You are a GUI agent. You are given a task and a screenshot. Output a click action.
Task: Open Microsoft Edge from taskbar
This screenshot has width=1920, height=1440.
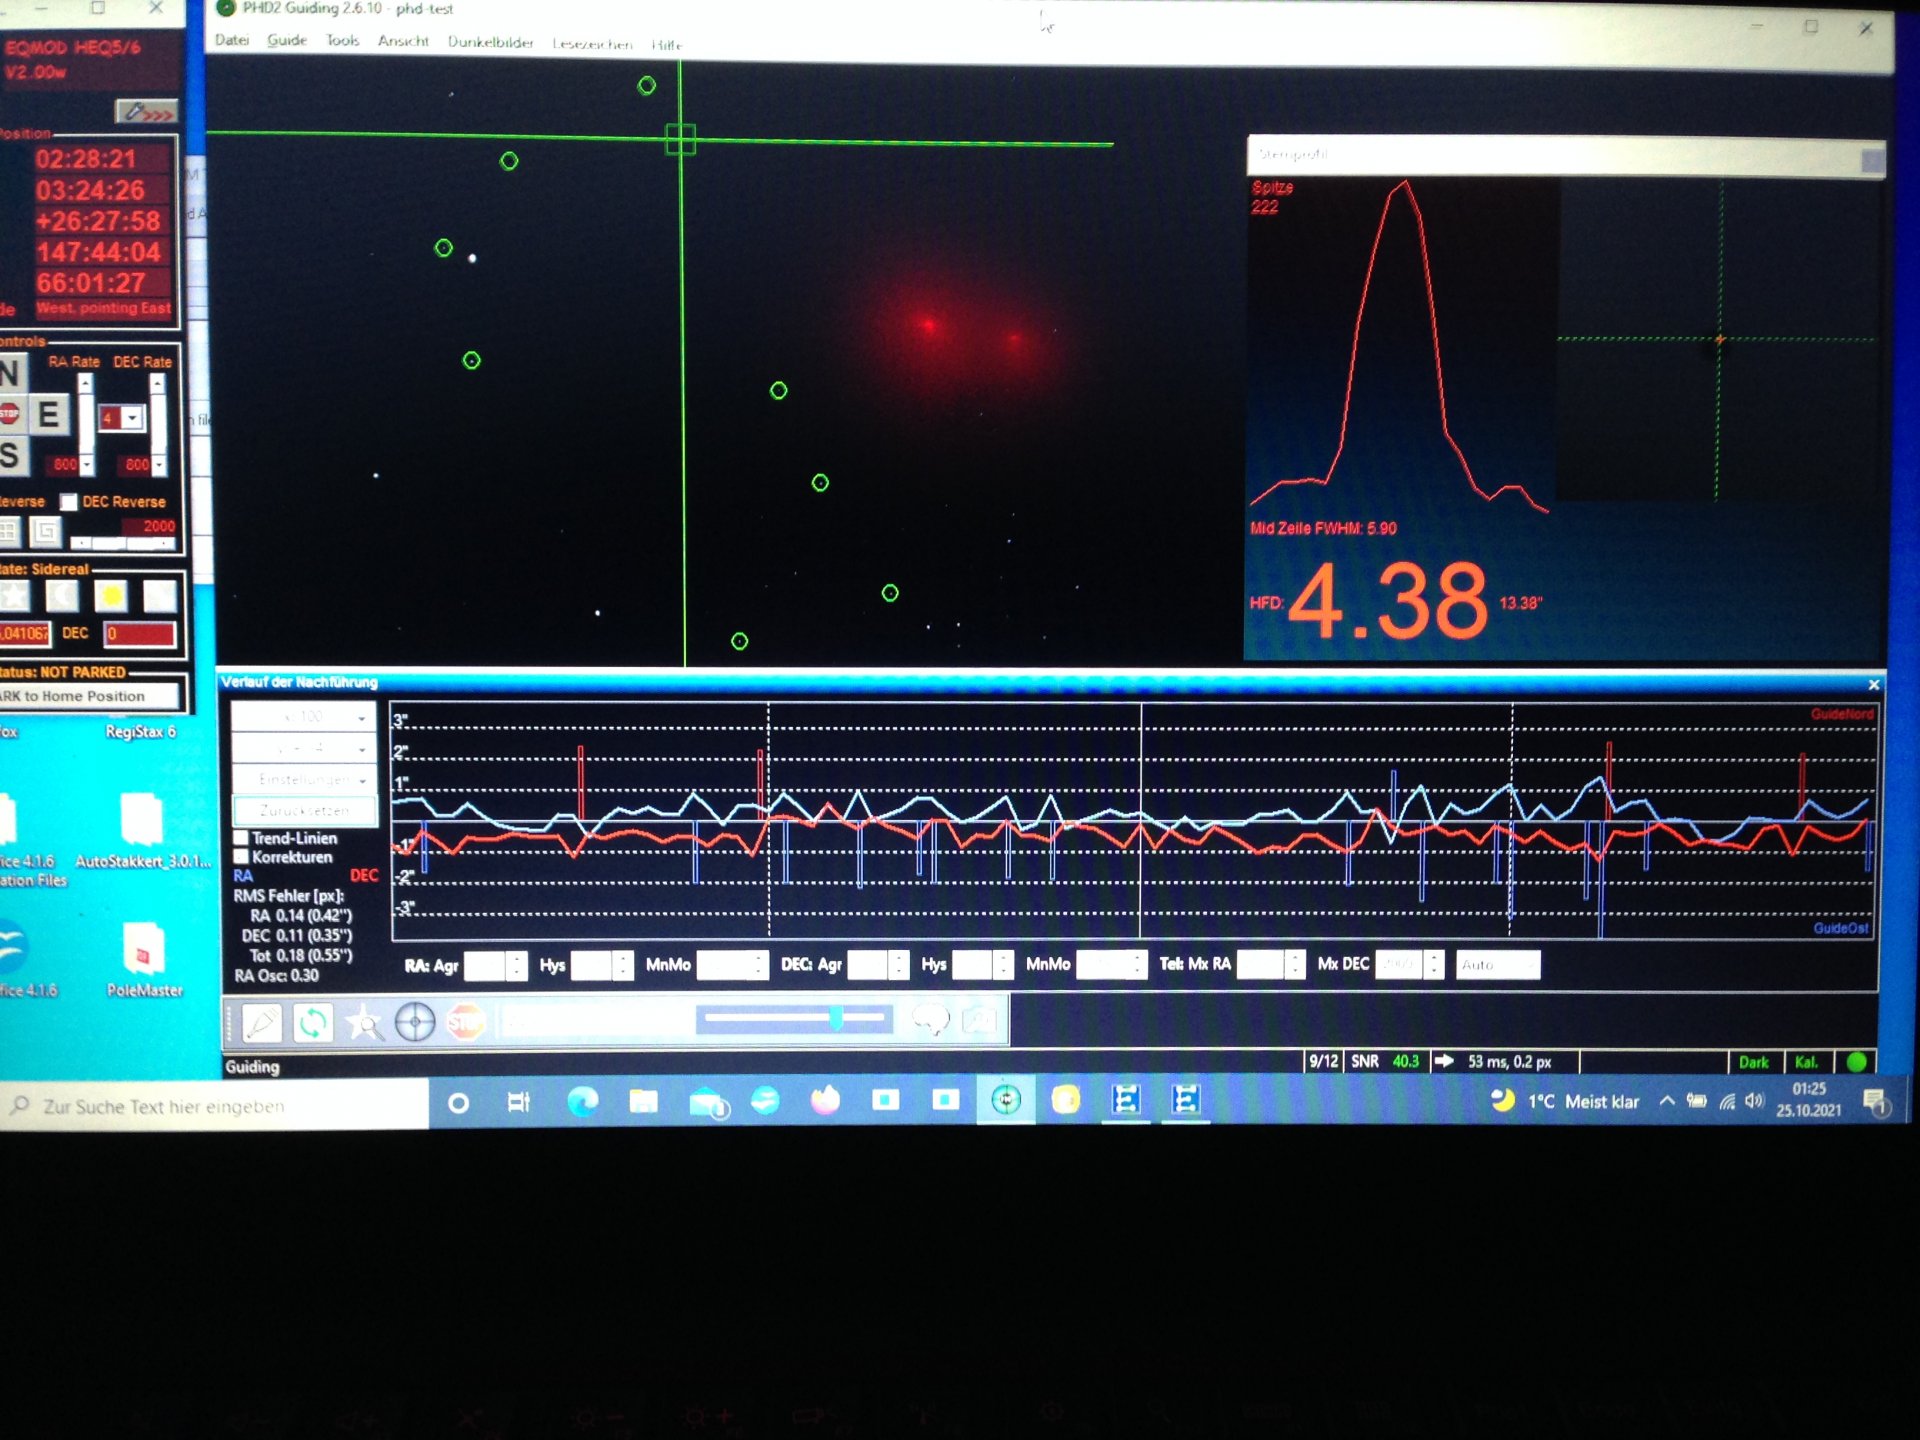click(x=582, y=1102)
